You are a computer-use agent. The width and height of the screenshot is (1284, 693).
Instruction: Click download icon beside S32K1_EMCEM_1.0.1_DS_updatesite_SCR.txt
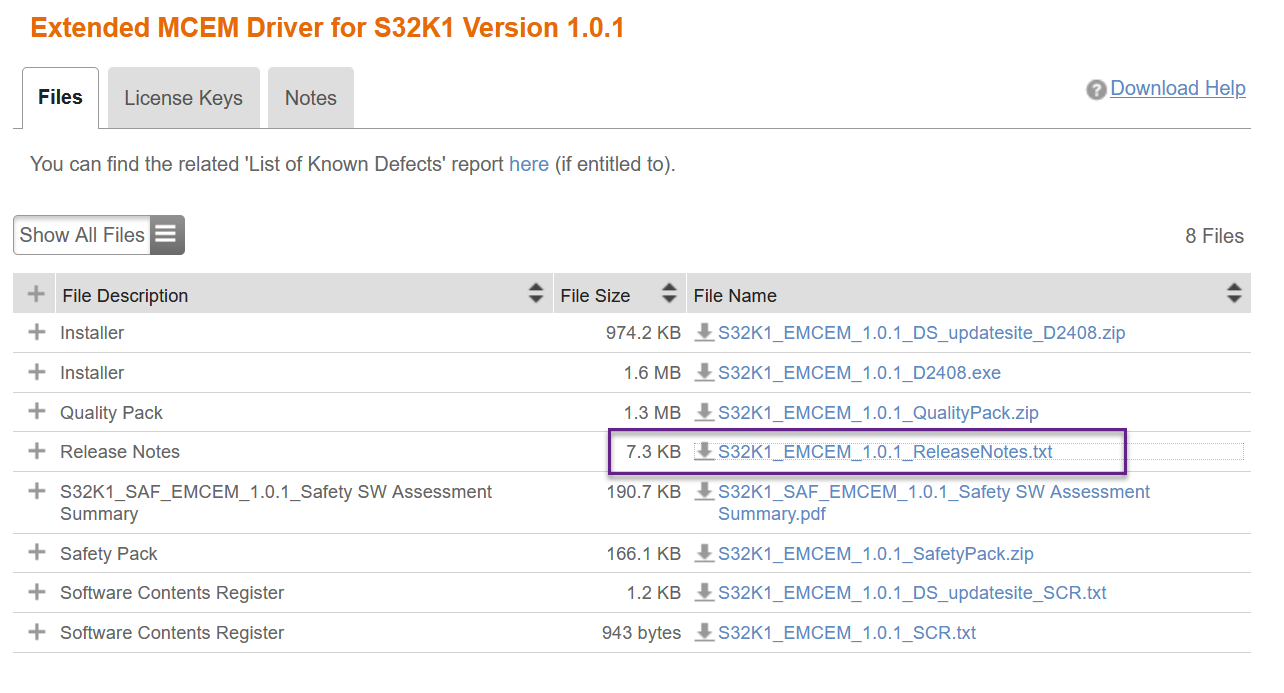click(x=705, y=592)
